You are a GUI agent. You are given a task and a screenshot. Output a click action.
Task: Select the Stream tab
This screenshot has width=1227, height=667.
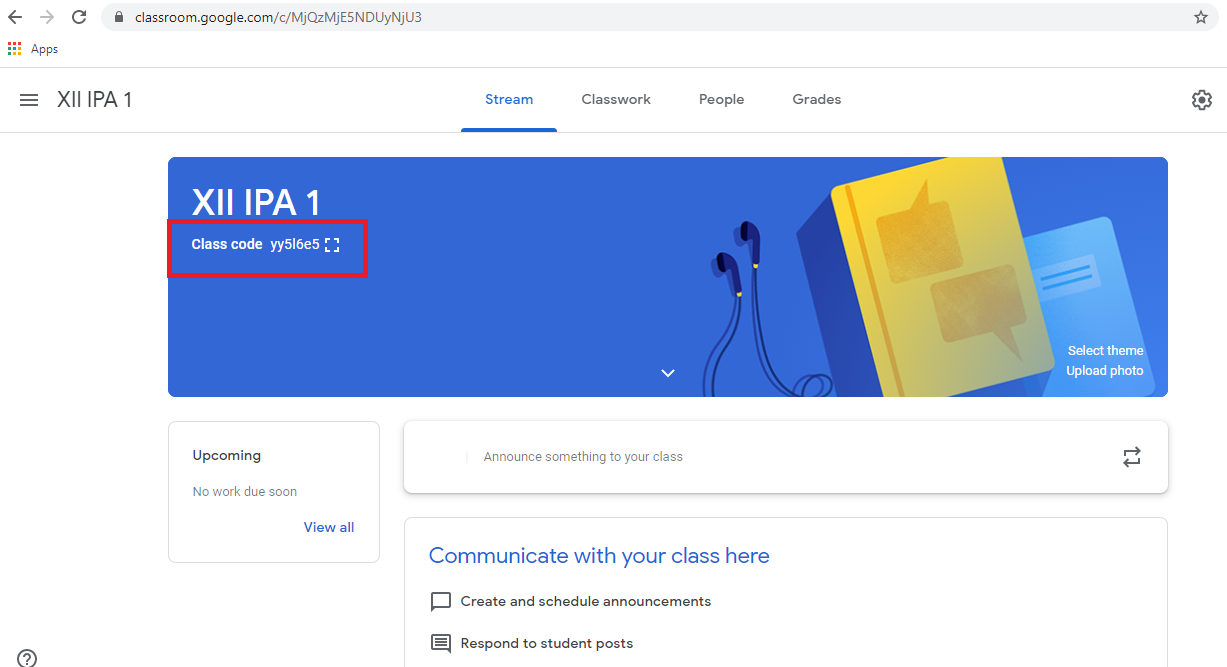coord(509,99)
